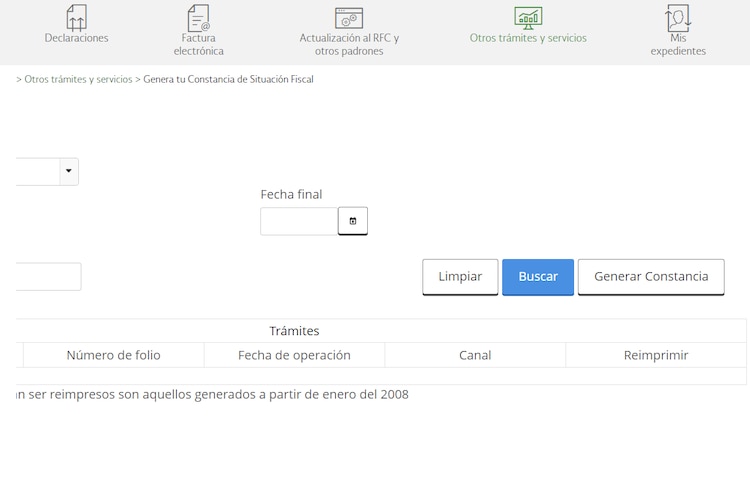Screen dimensions: 750x485
Task: Focus the Fecha final date field
Action: (x=299, y=221)
